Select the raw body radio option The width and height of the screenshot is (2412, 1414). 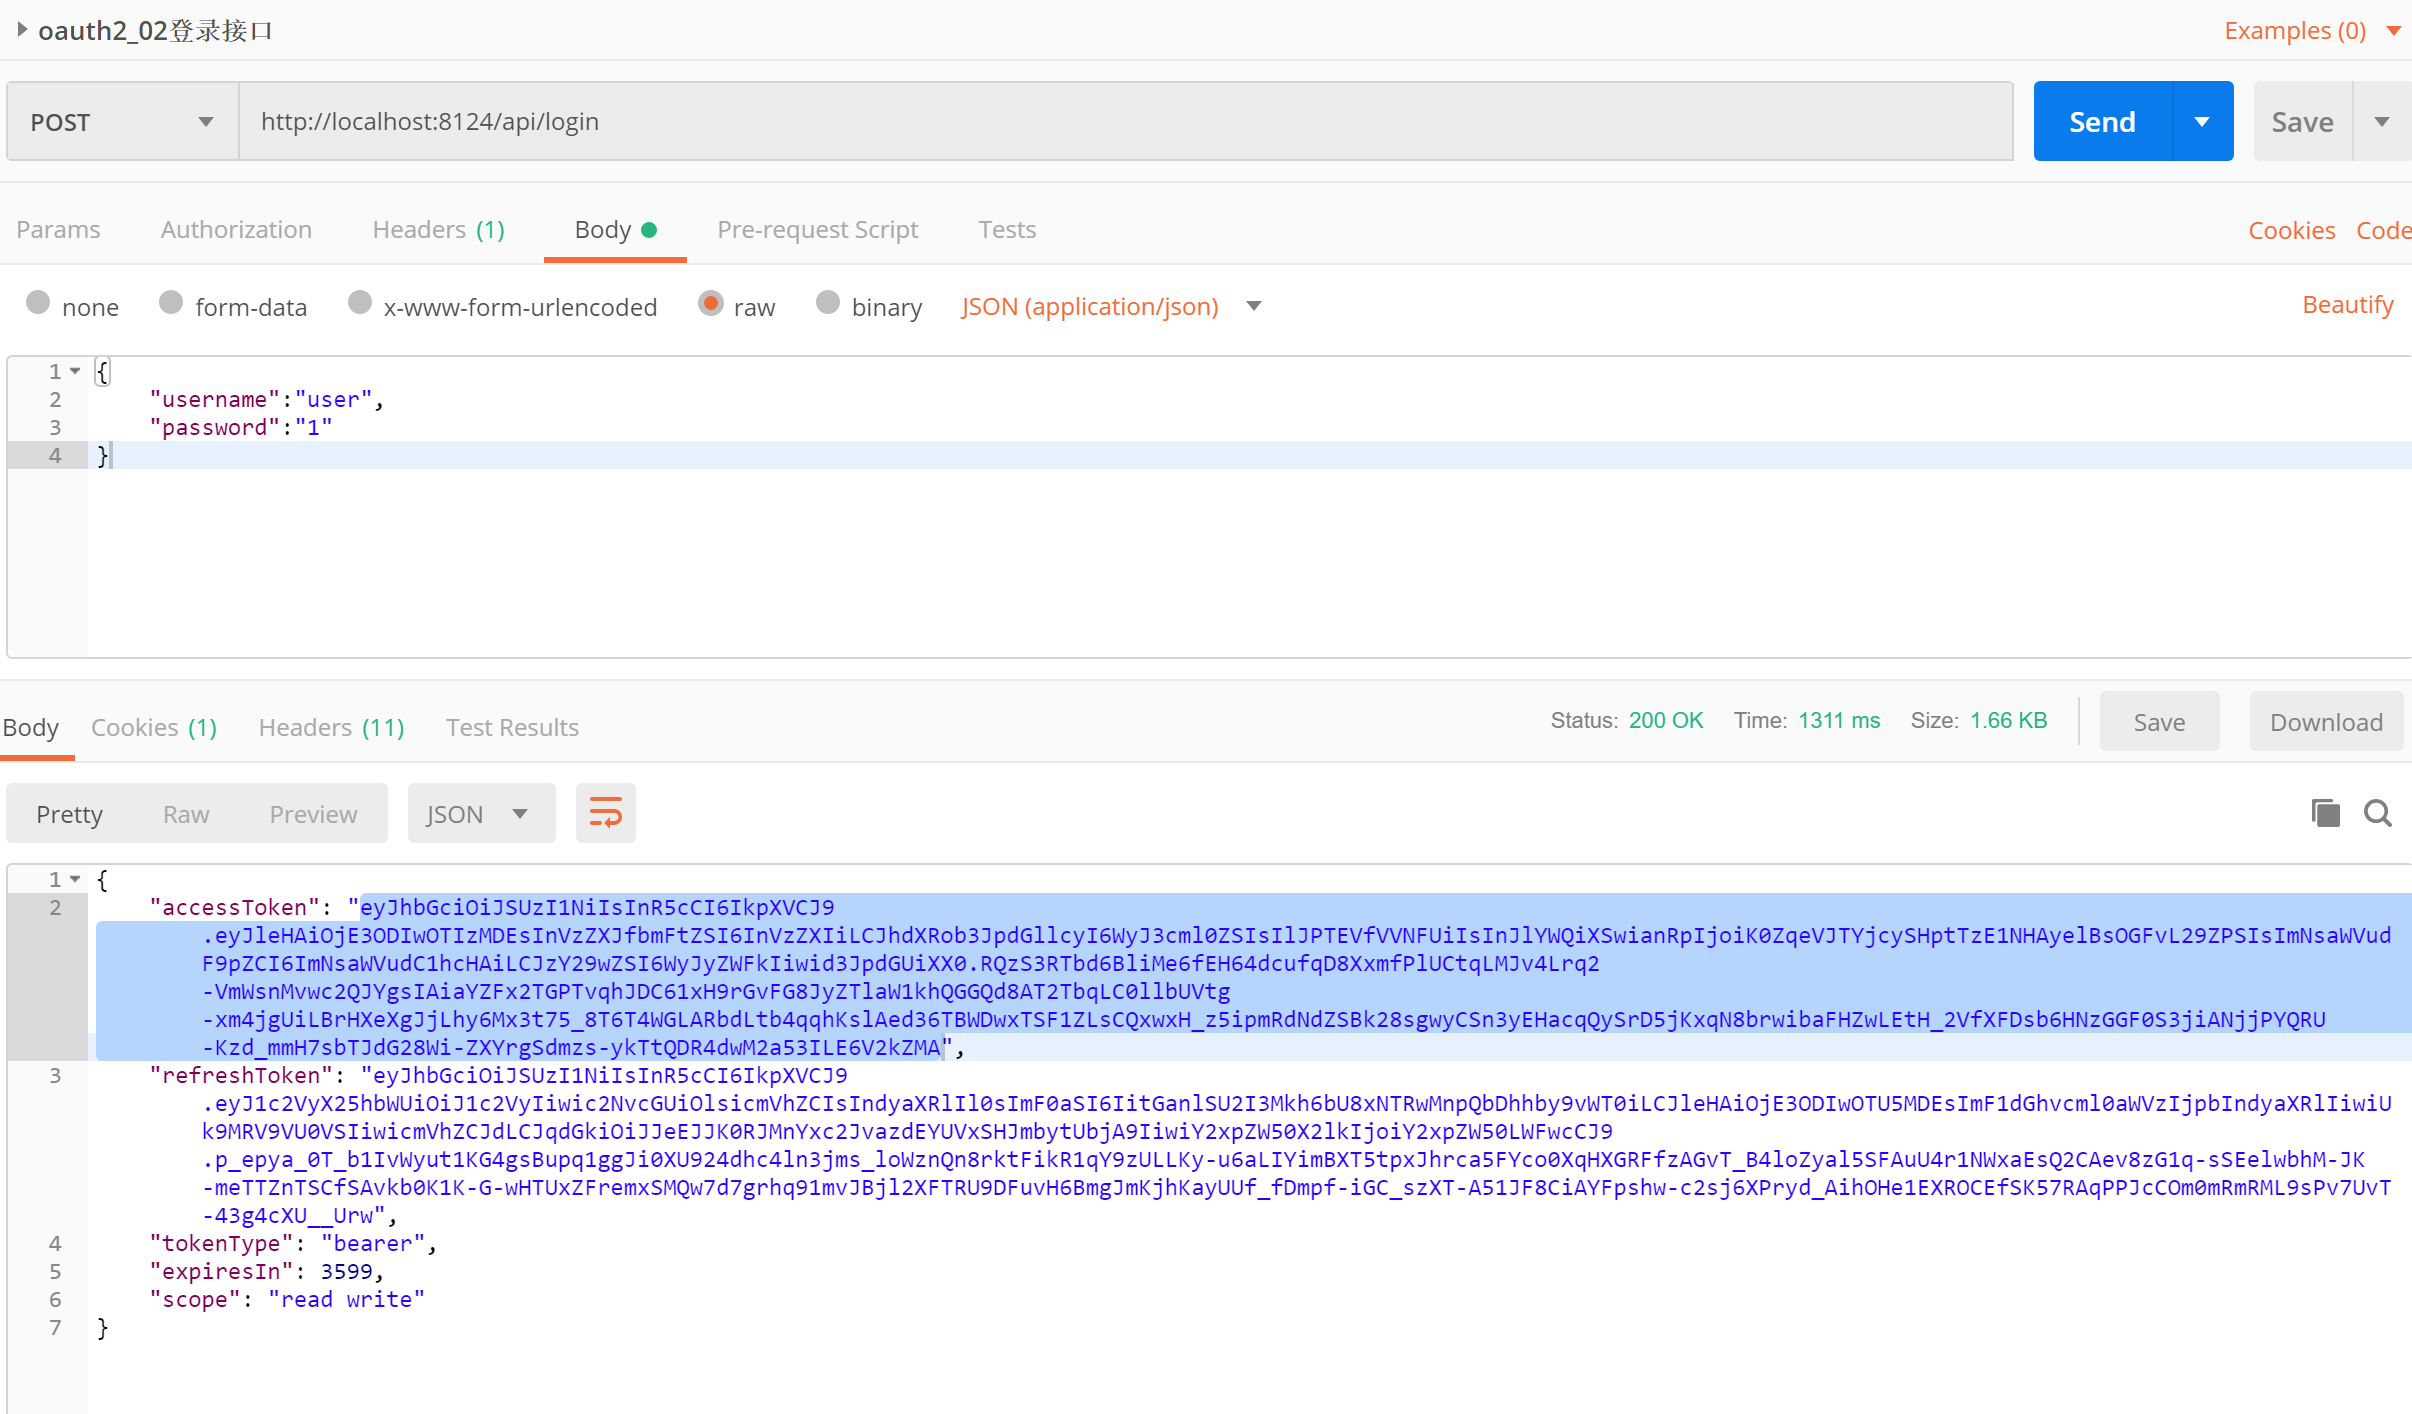[710, 302]
